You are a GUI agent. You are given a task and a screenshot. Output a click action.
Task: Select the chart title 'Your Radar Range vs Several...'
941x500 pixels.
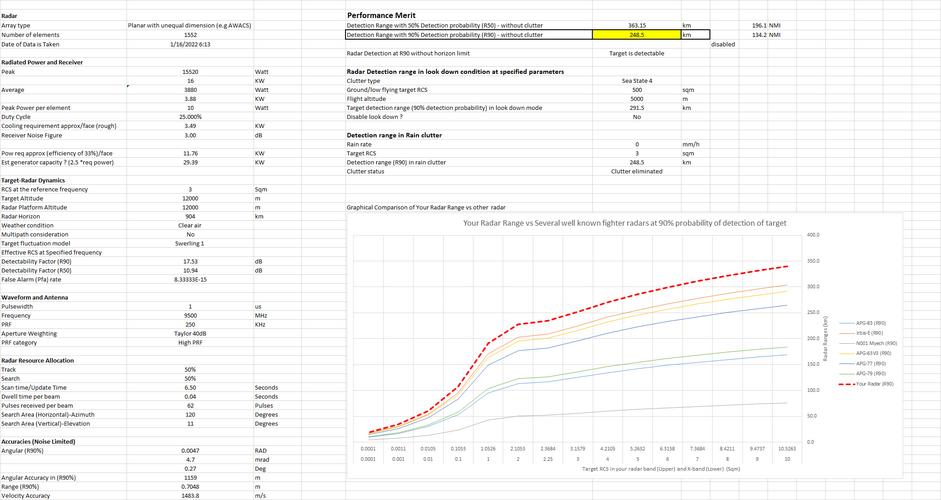[x=624, y=223]
